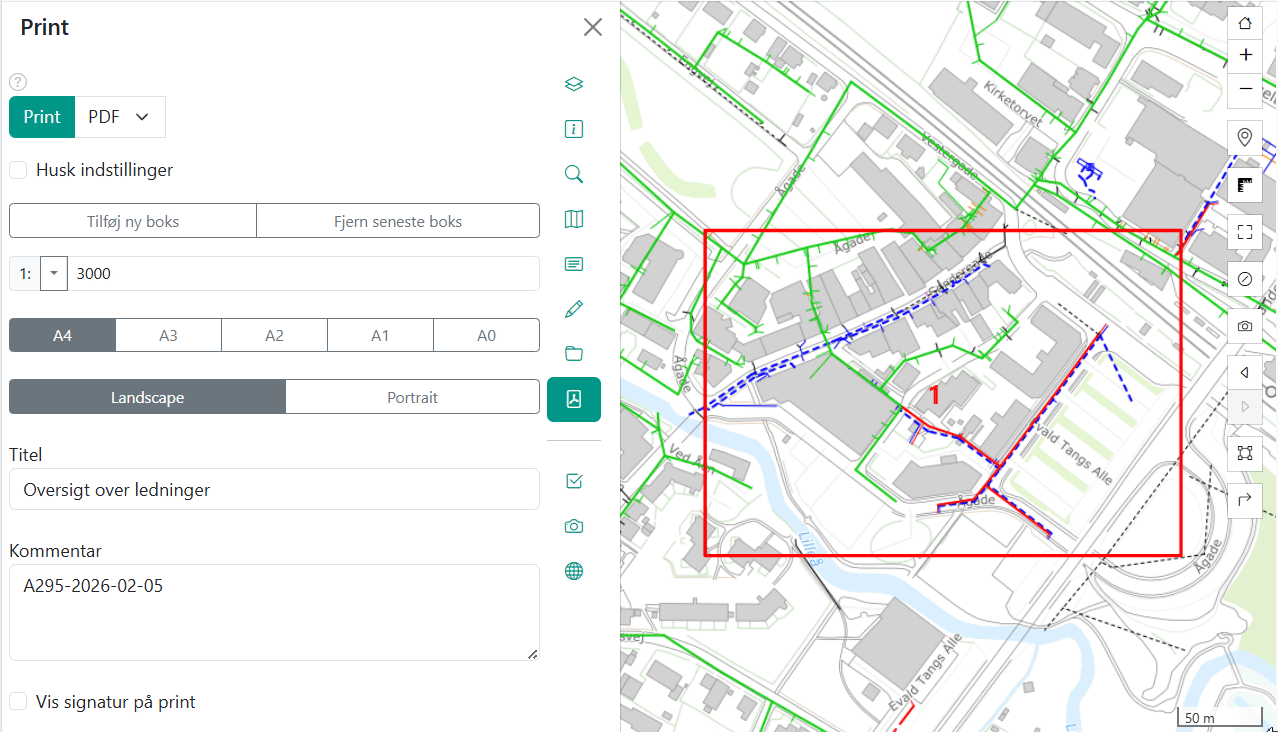Screen dimensions: 1278x732
Task: Expand the PDF format dropdown
Action: point(120,117)
